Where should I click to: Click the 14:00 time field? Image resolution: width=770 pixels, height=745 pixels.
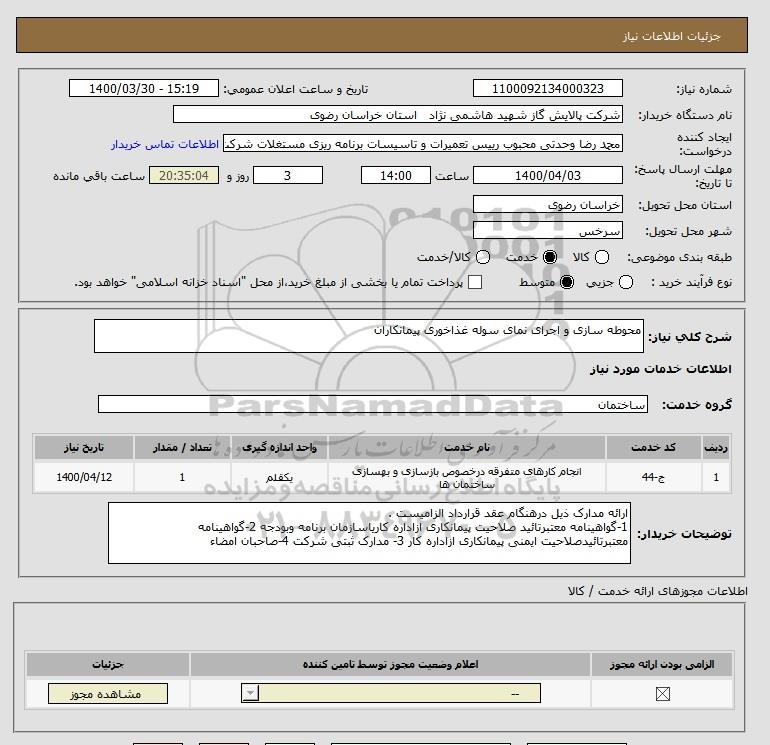tap(396, 175)
